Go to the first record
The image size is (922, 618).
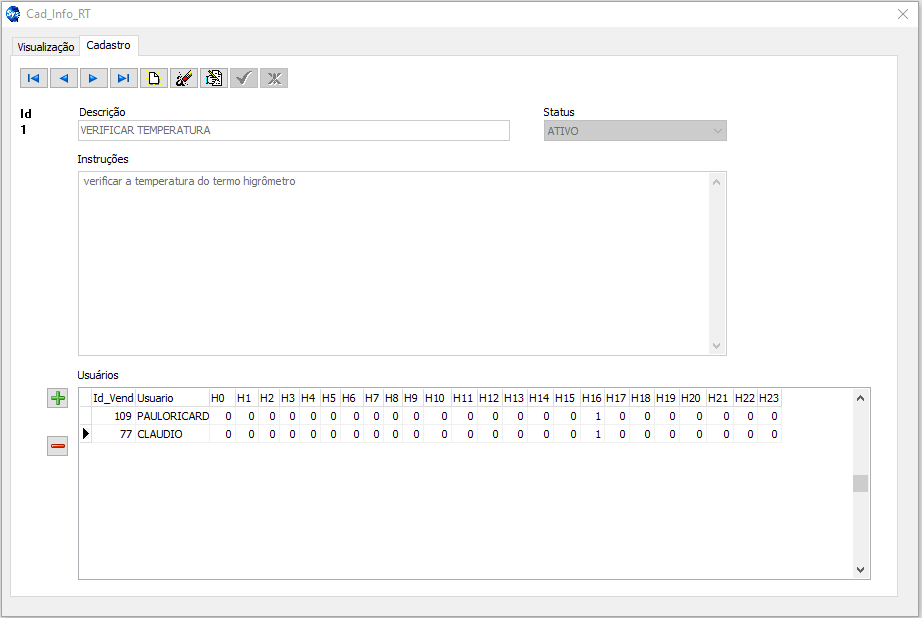33,78
